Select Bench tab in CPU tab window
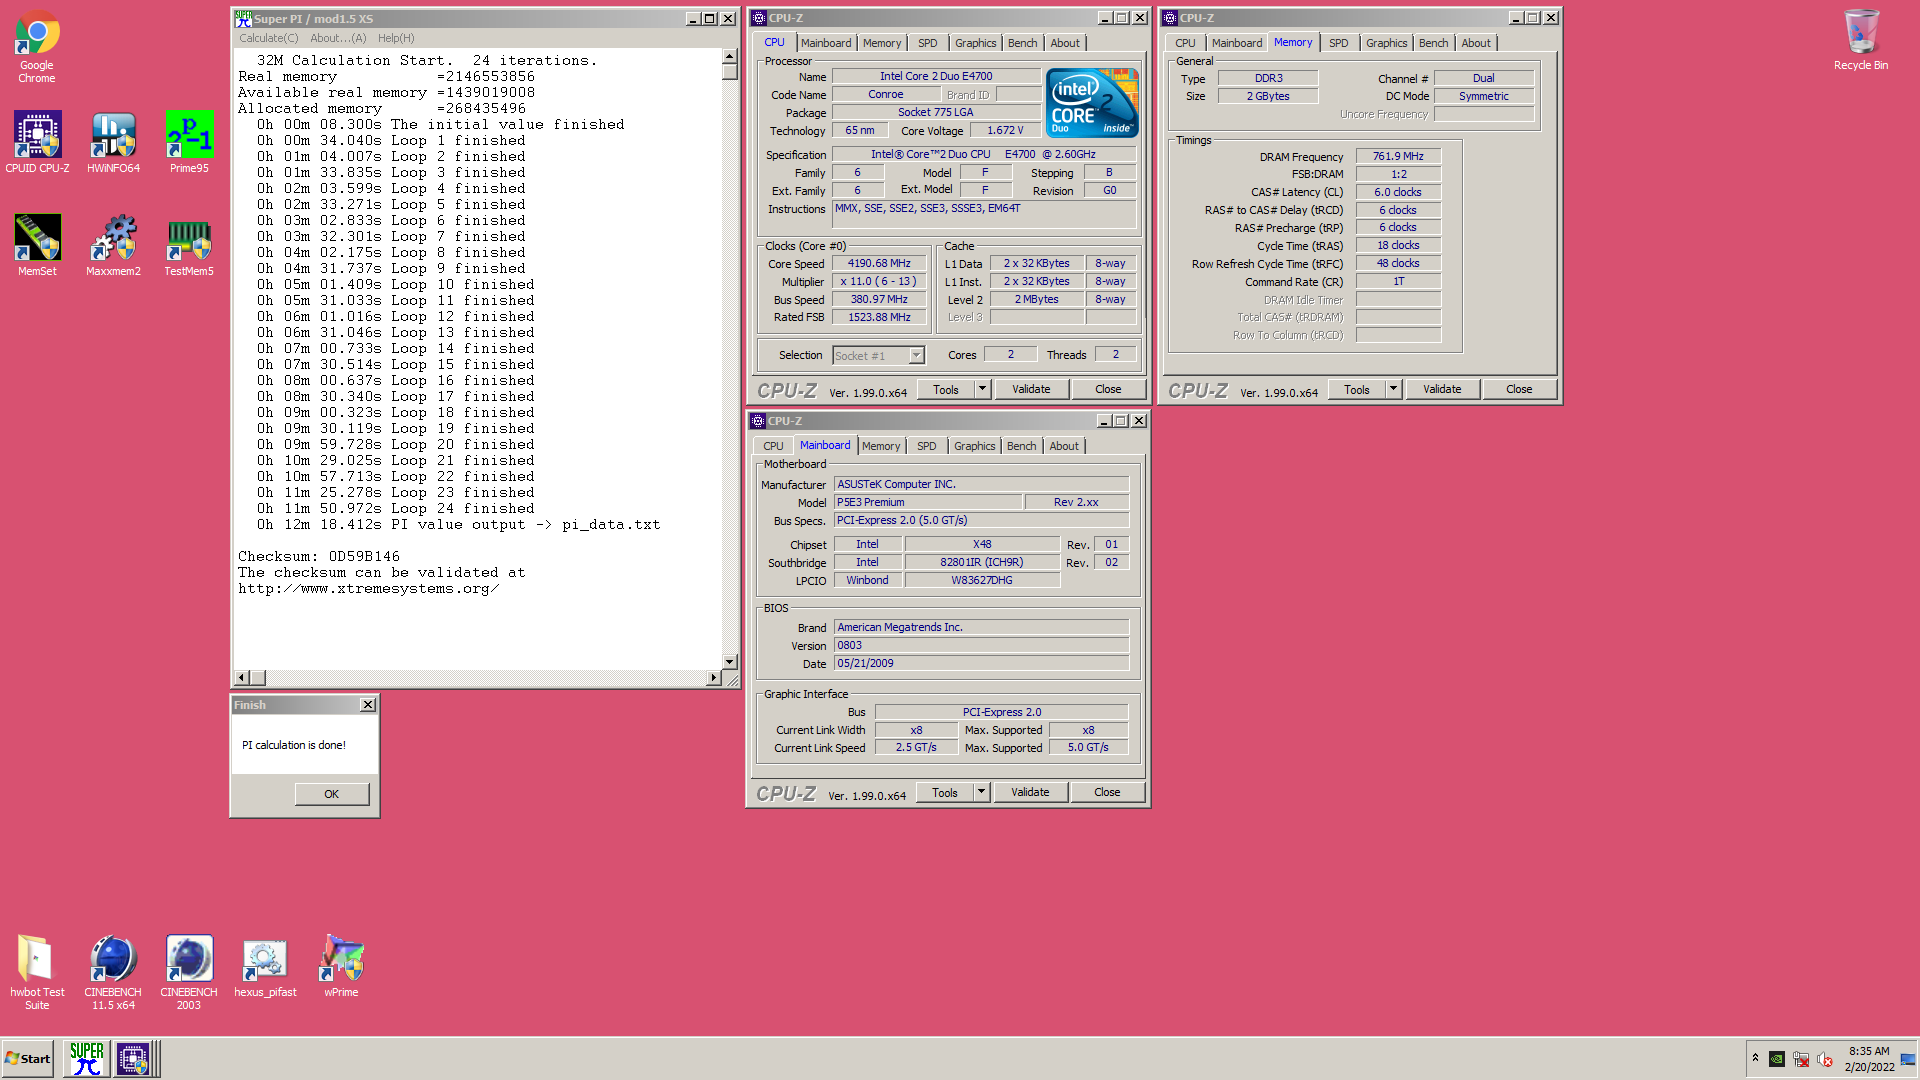This screenshot has width=1920, height=1080. point(1022,43)
